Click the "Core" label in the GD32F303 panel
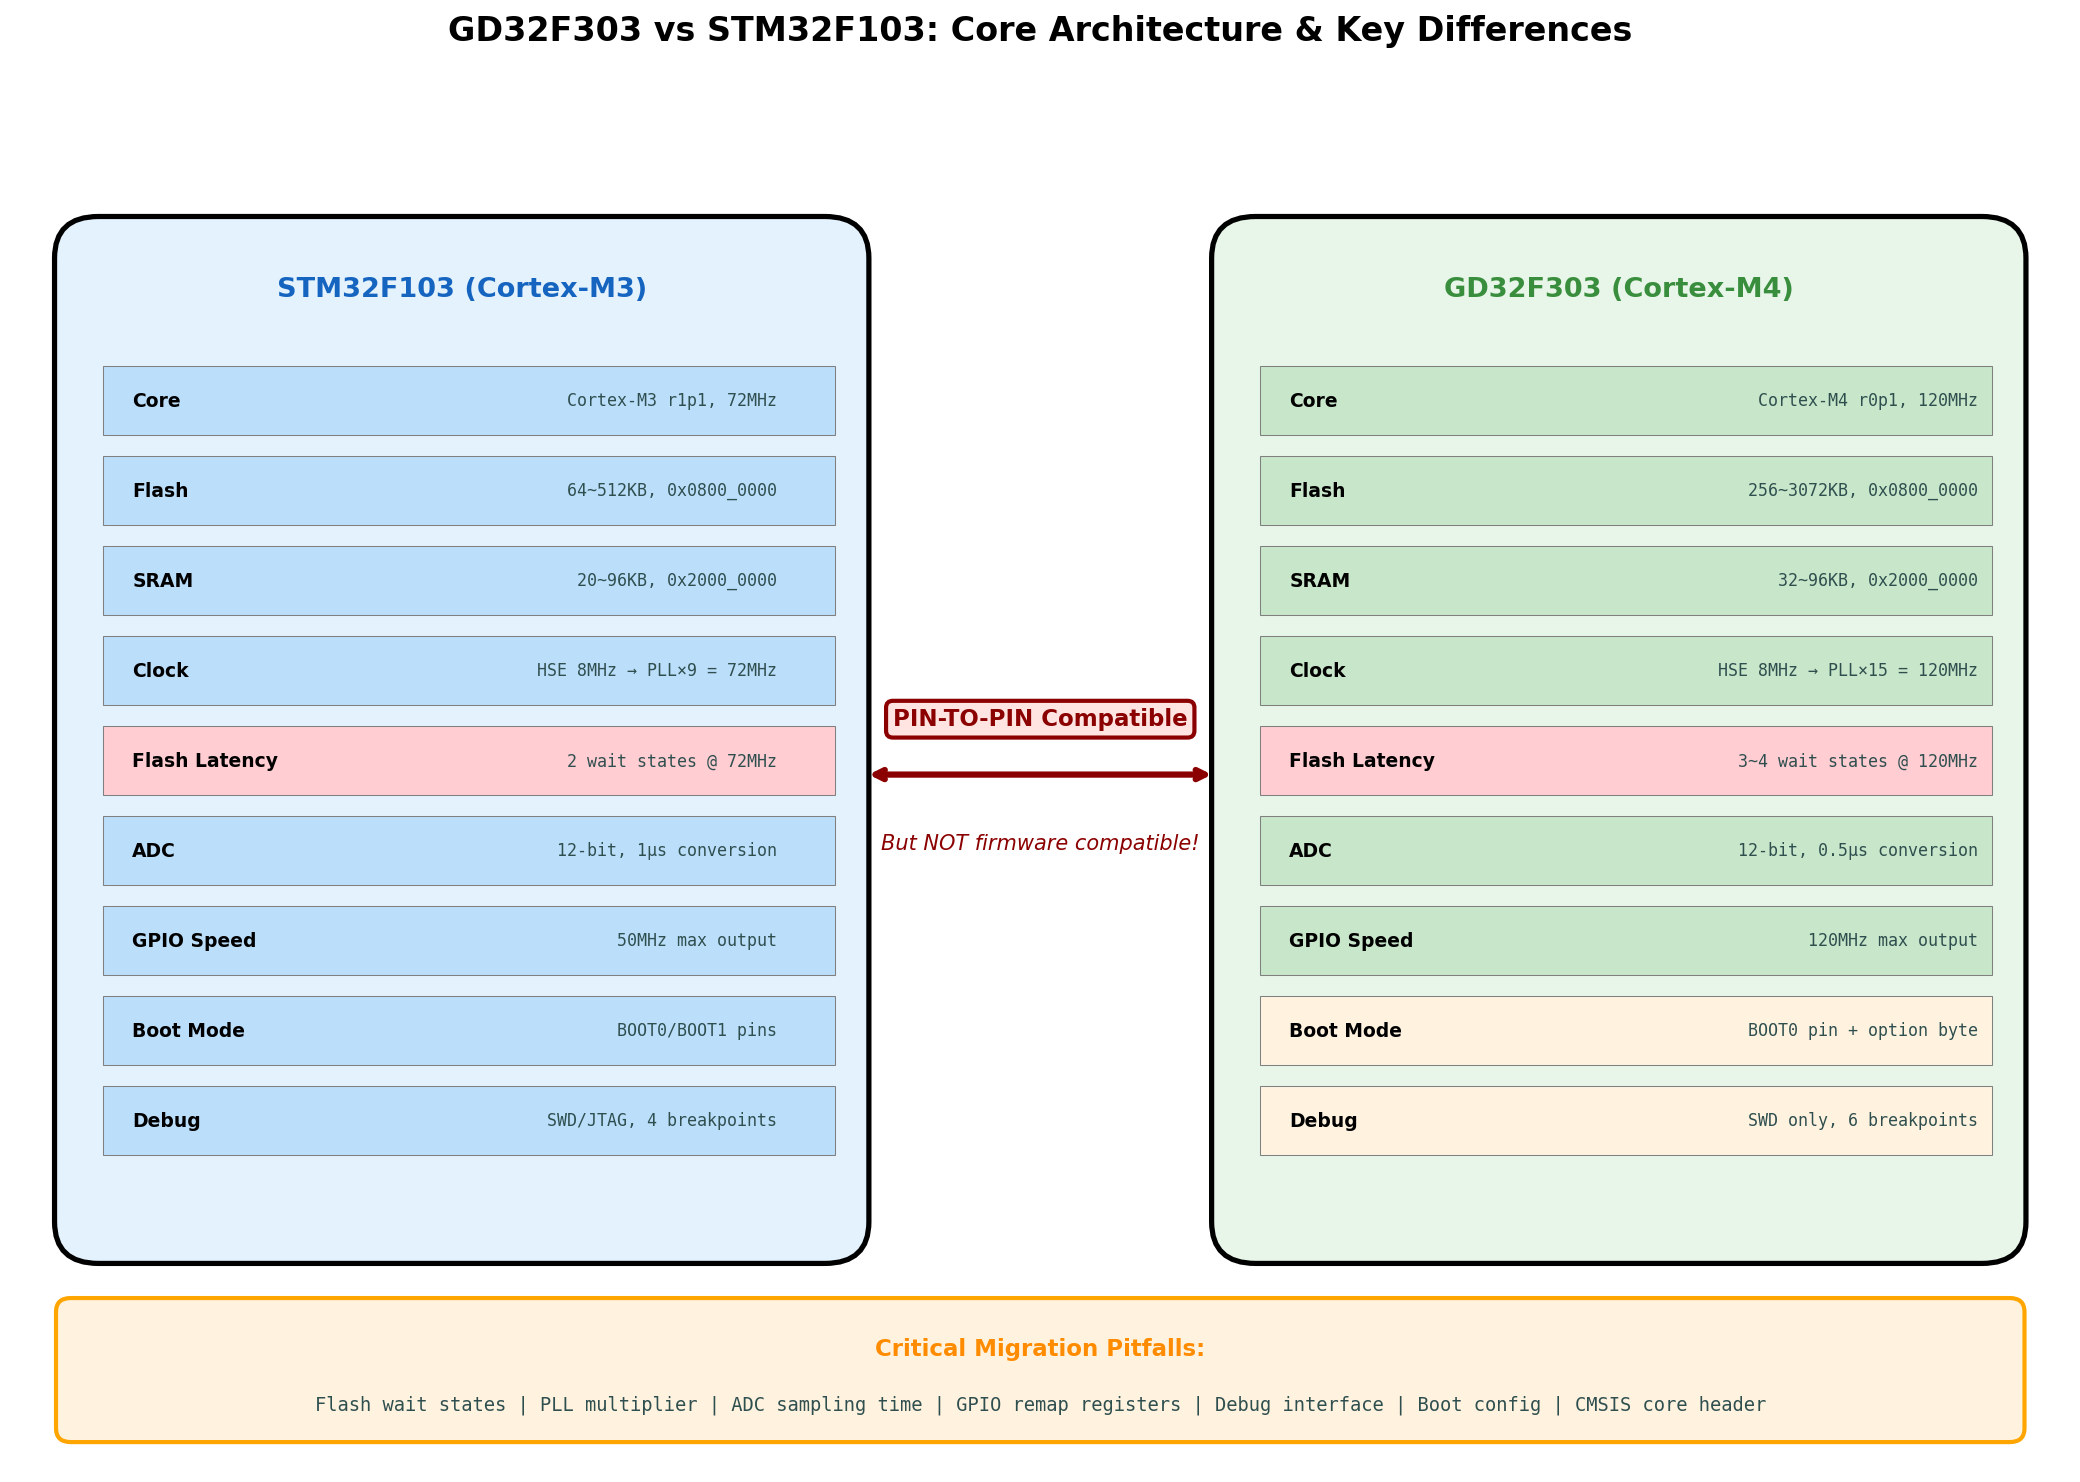Image resolution: width=2080 pixels, height=1482 pixels. (1313, 401)
